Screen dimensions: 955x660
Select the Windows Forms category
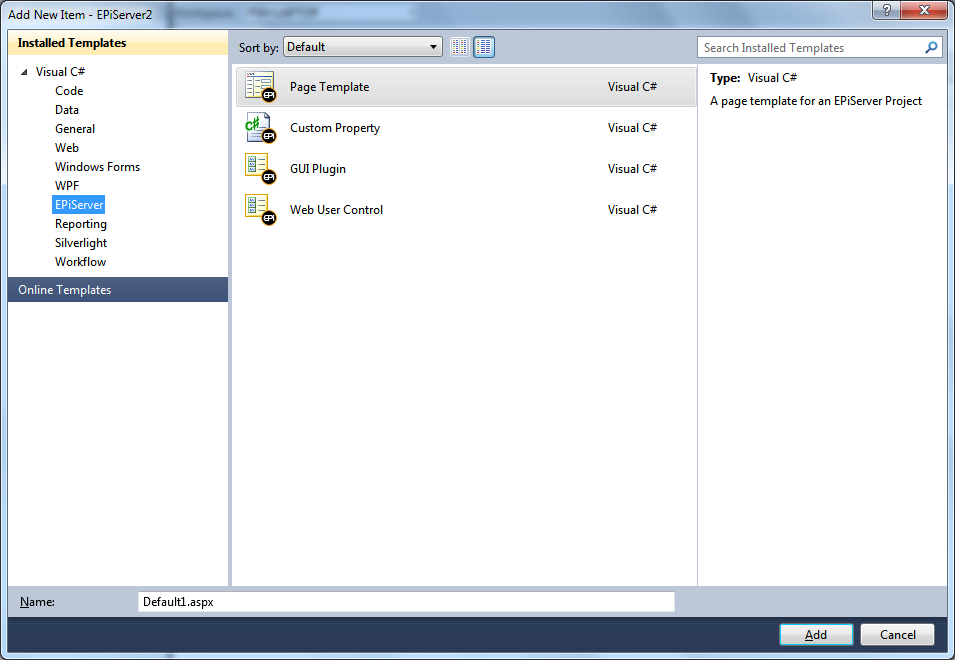point(97,167)
